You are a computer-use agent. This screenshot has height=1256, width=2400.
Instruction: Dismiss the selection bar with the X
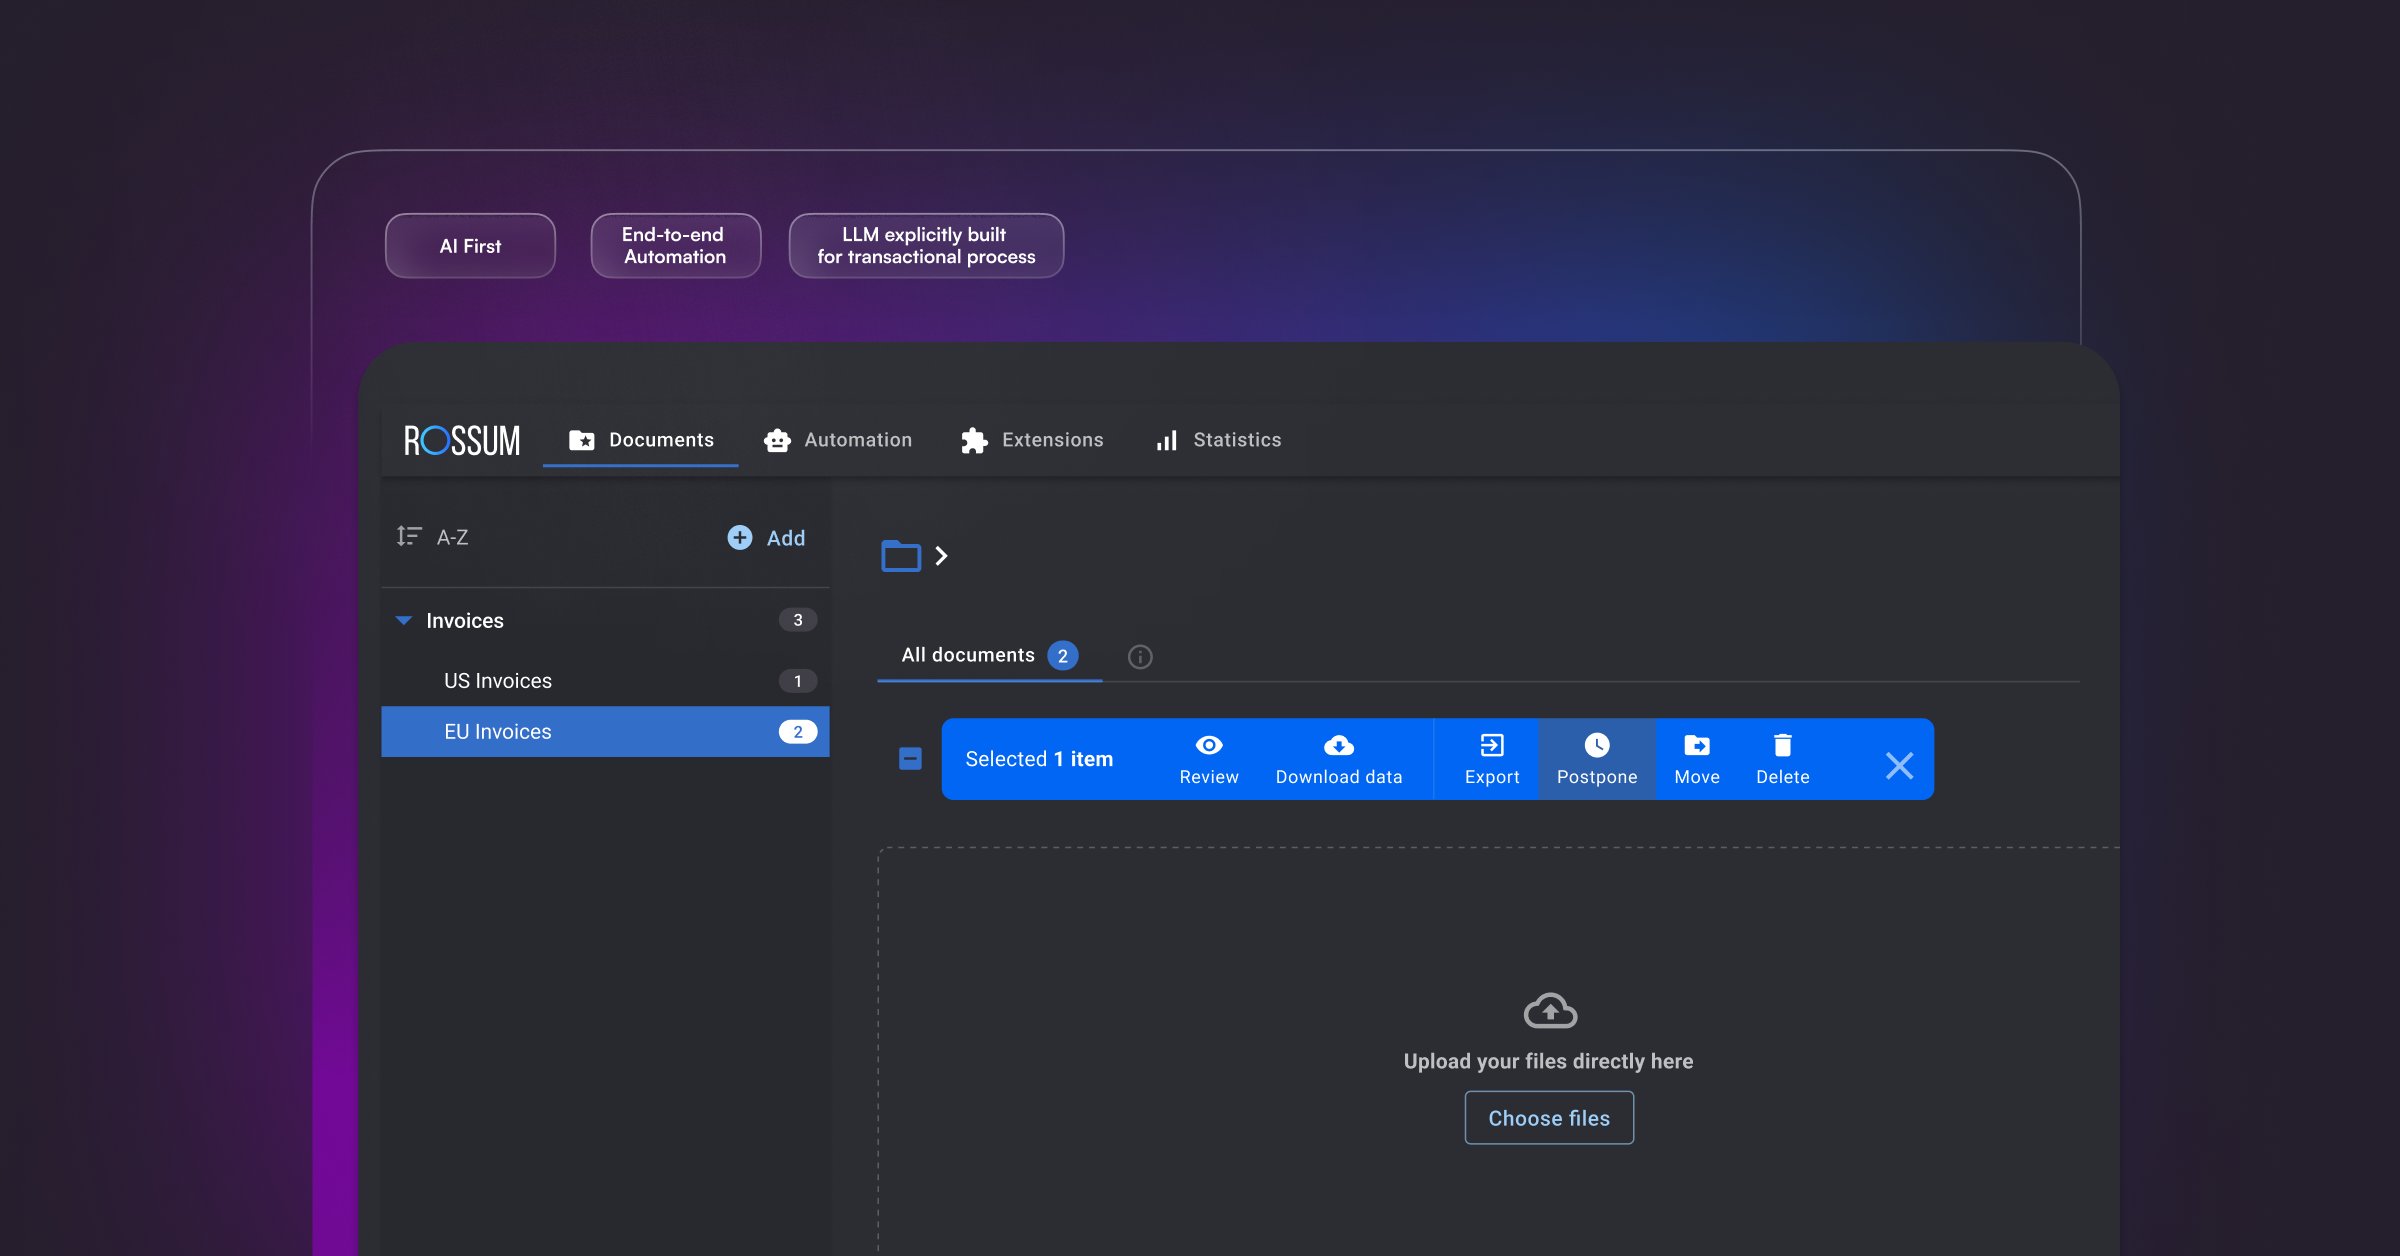point(1898,765)
